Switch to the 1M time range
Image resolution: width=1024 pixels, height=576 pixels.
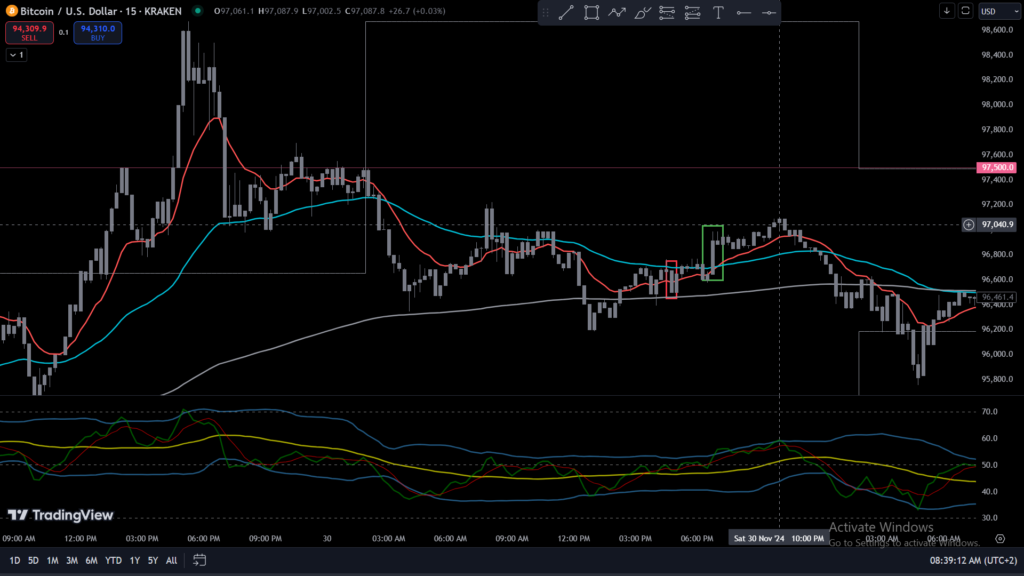click(53, 560)
